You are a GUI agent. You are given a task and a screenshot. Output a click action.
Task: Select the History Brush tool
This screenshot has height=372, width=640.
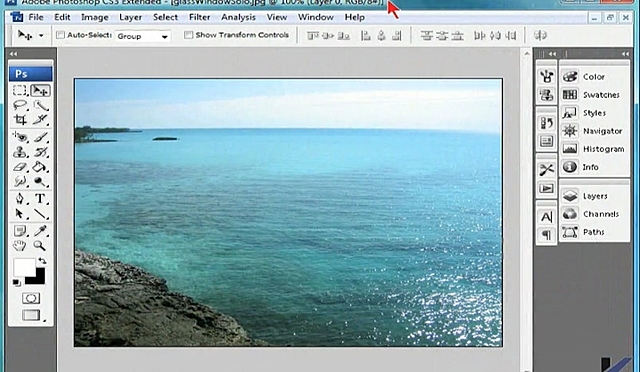40,152
